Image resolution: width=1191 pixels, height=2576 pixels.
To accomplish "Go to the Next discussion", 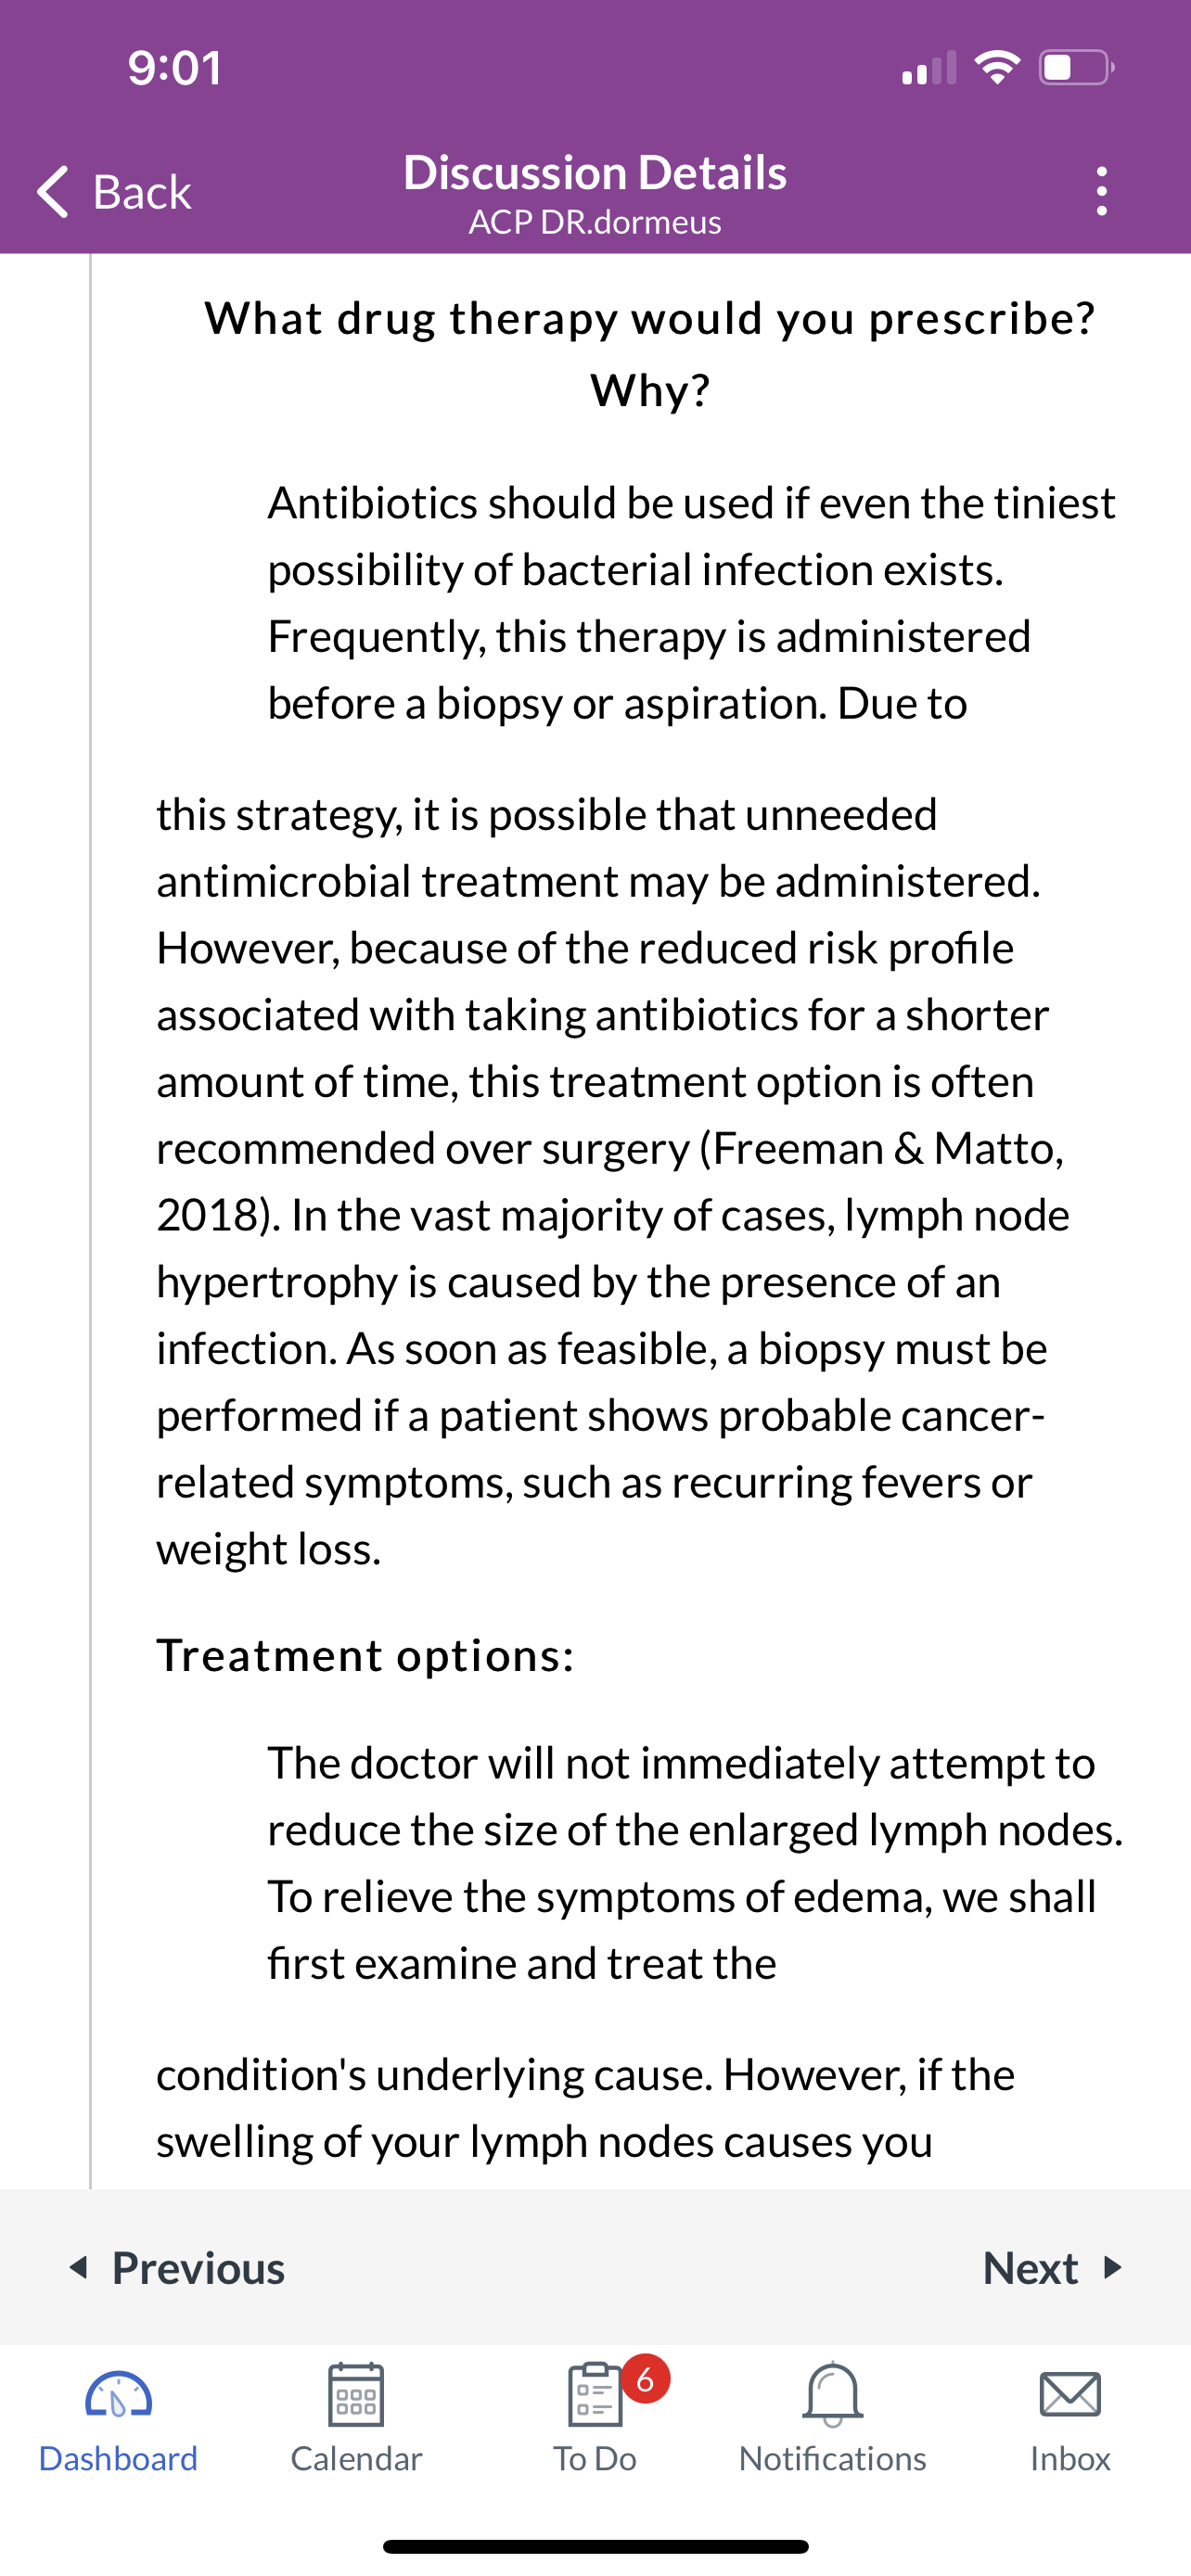I will tap(1053, 2267).
